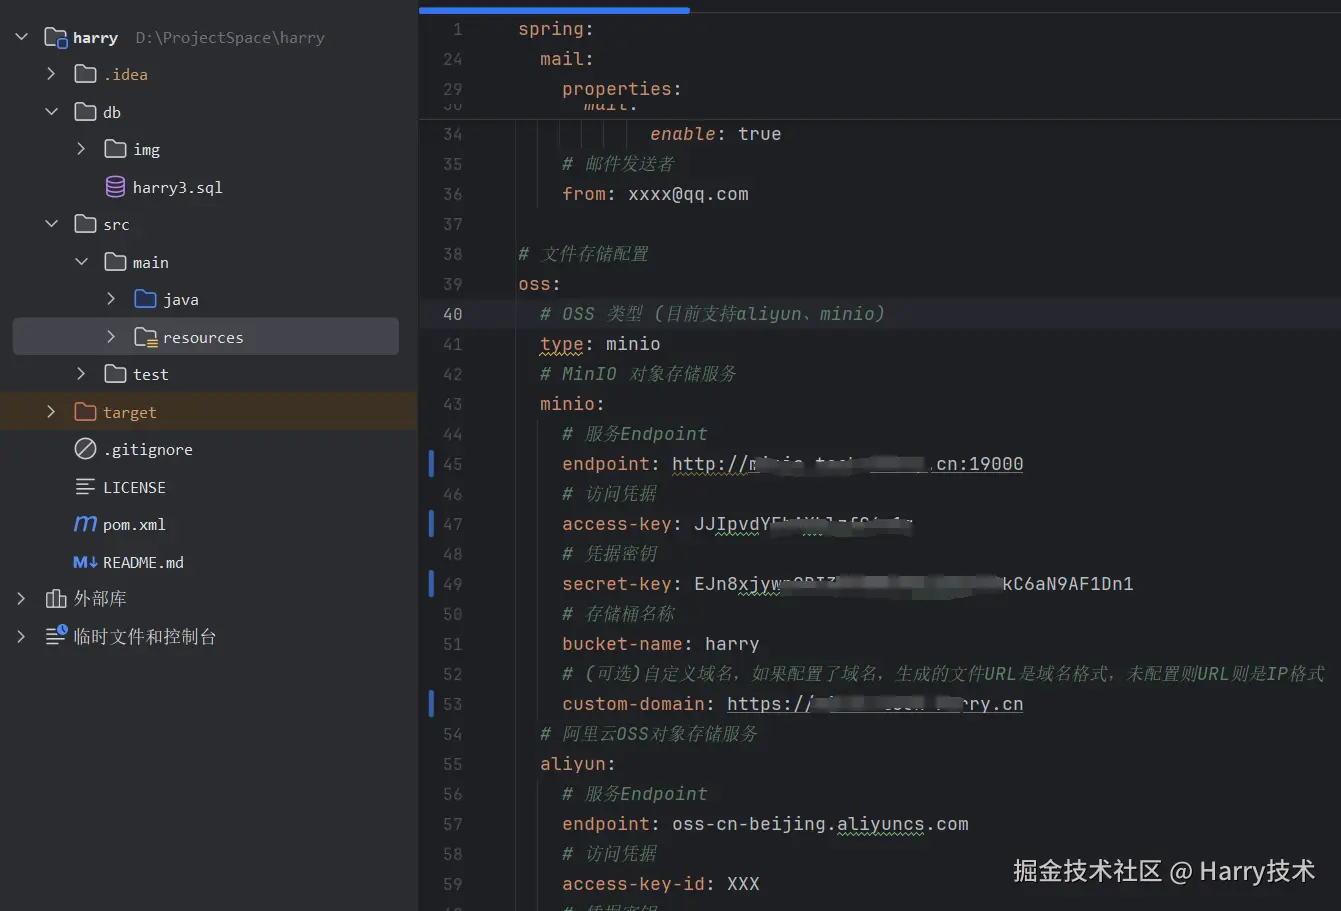1341x911 pixels.
Task: Select the .idea folder name
Action: (125, 75)
